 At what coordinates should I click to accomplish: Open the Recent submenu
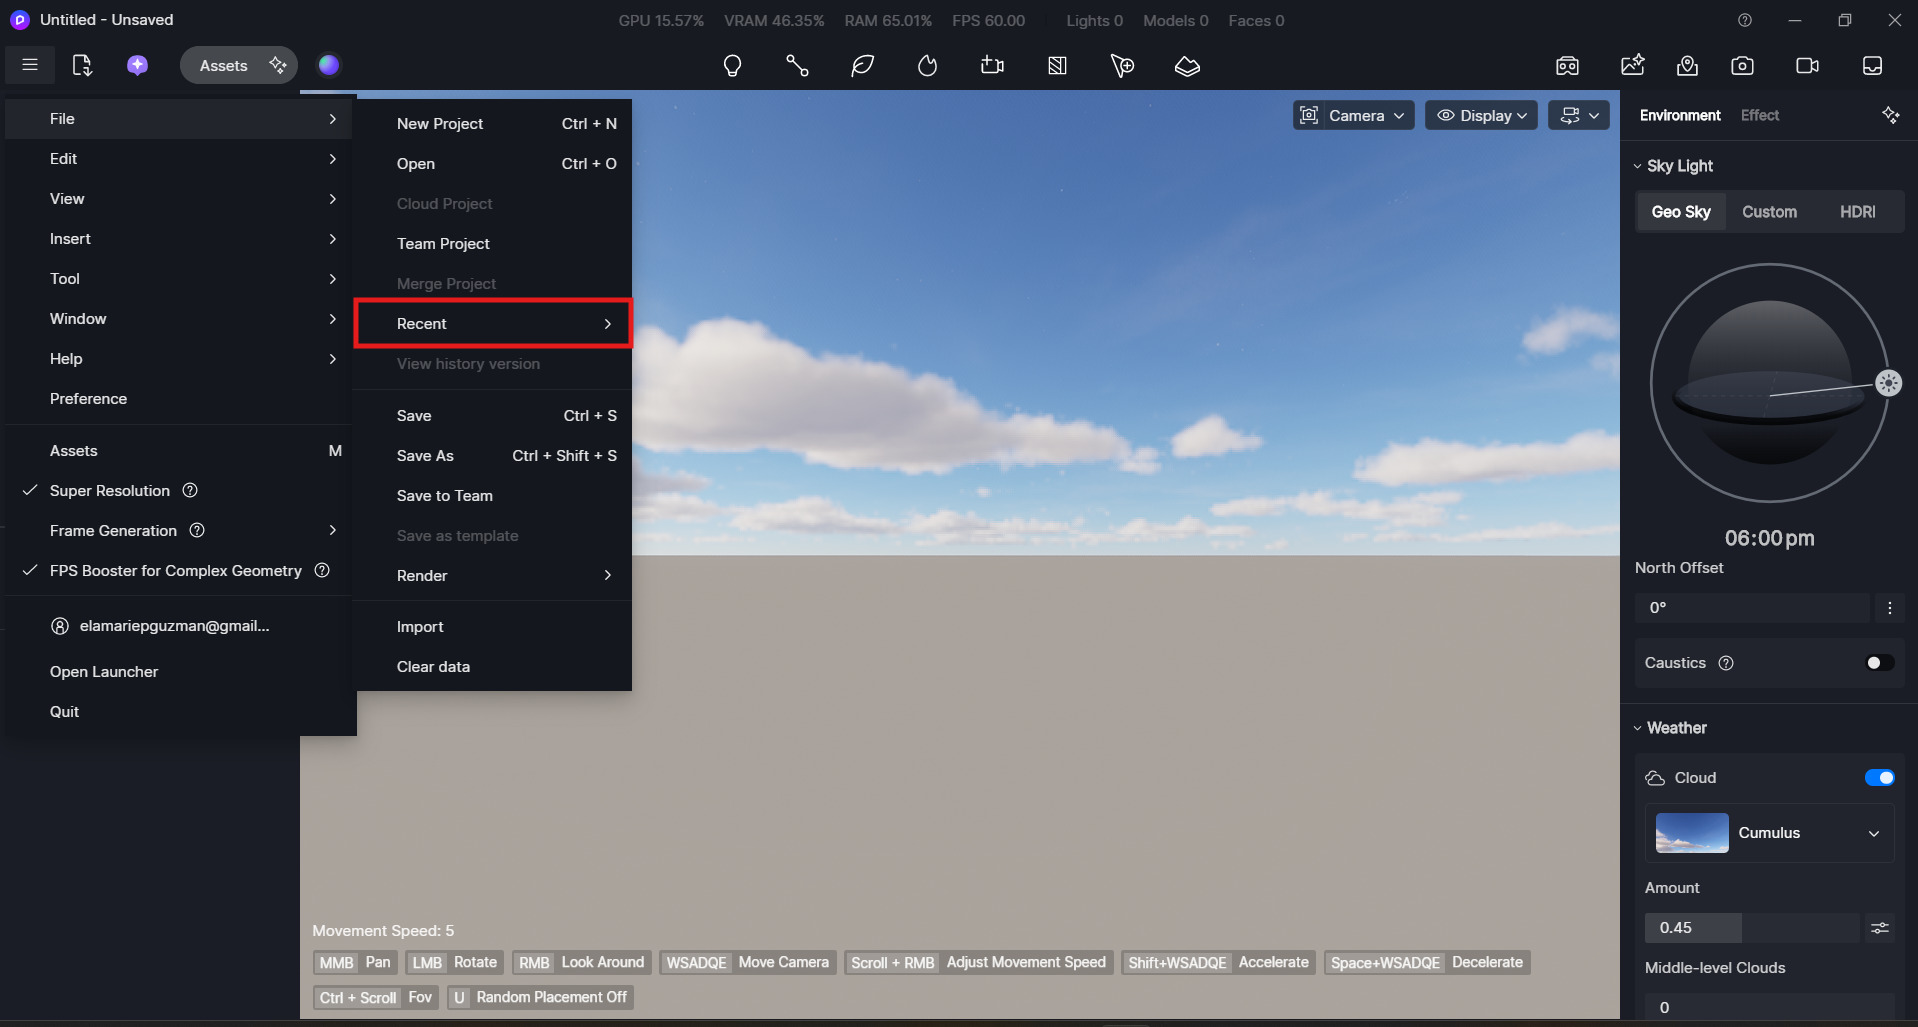click(493, 324)
